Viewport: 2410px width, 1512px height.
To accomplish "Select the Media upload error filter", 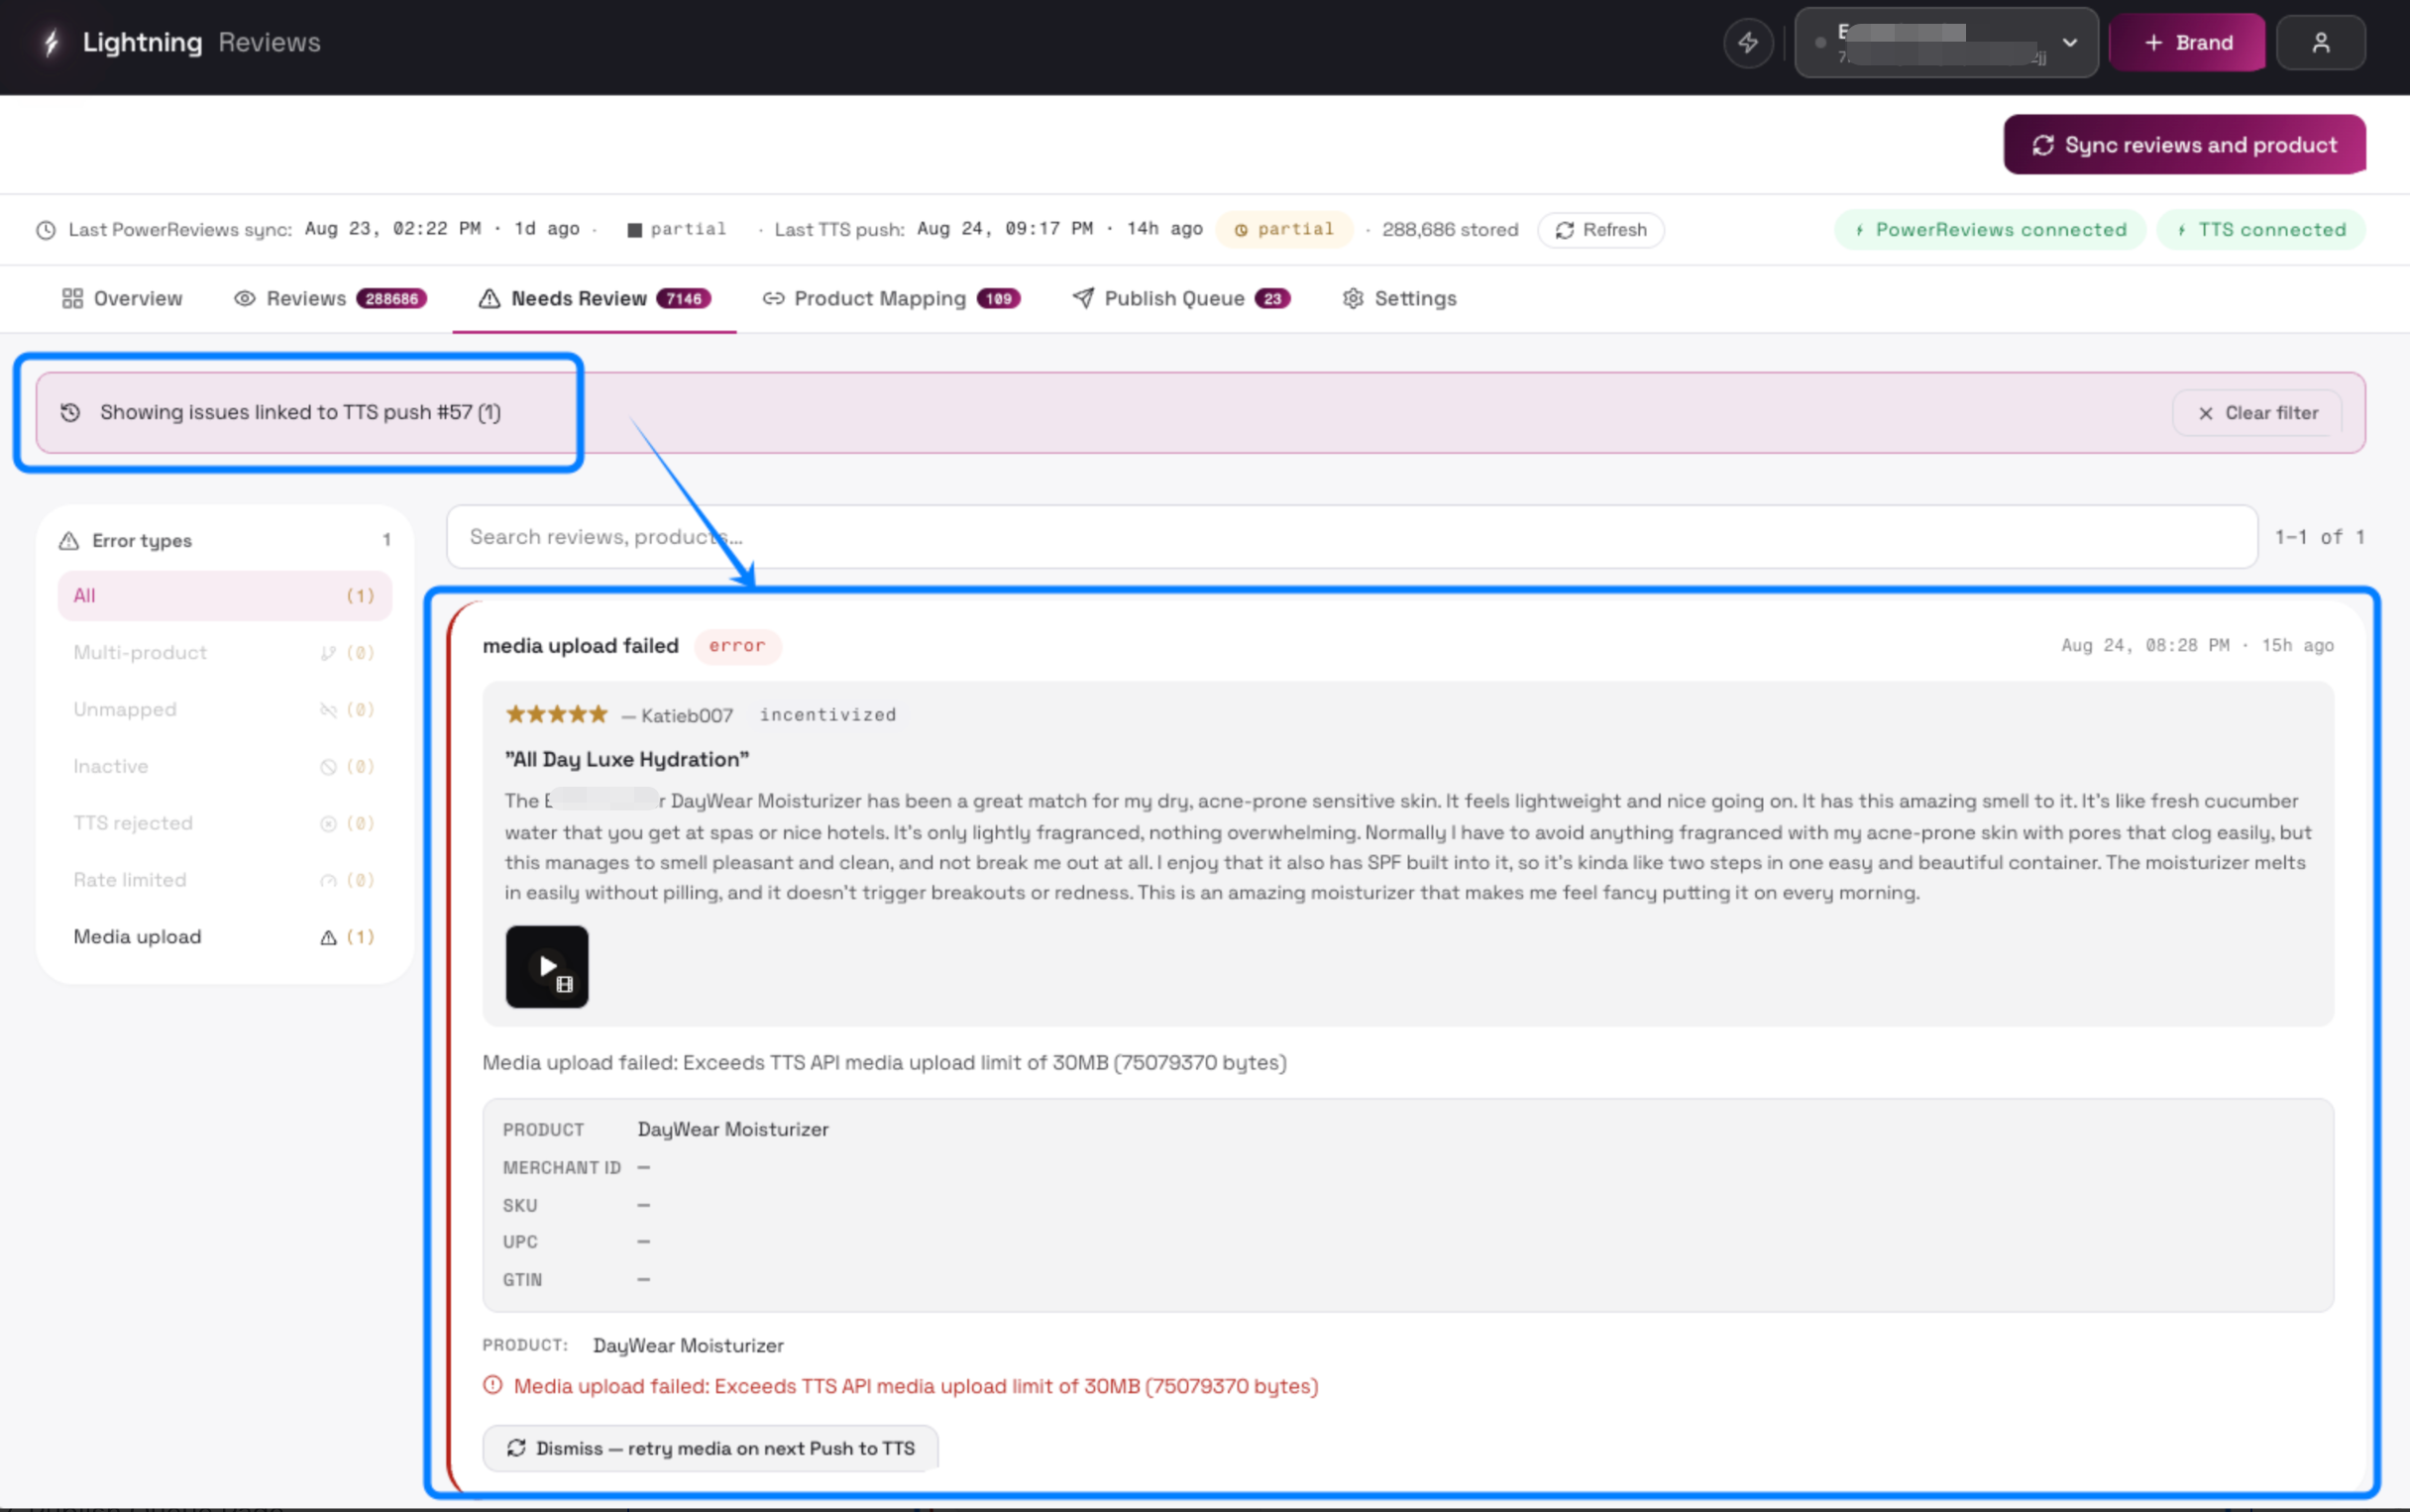I will pyautogui.click(x=224, y=937).
